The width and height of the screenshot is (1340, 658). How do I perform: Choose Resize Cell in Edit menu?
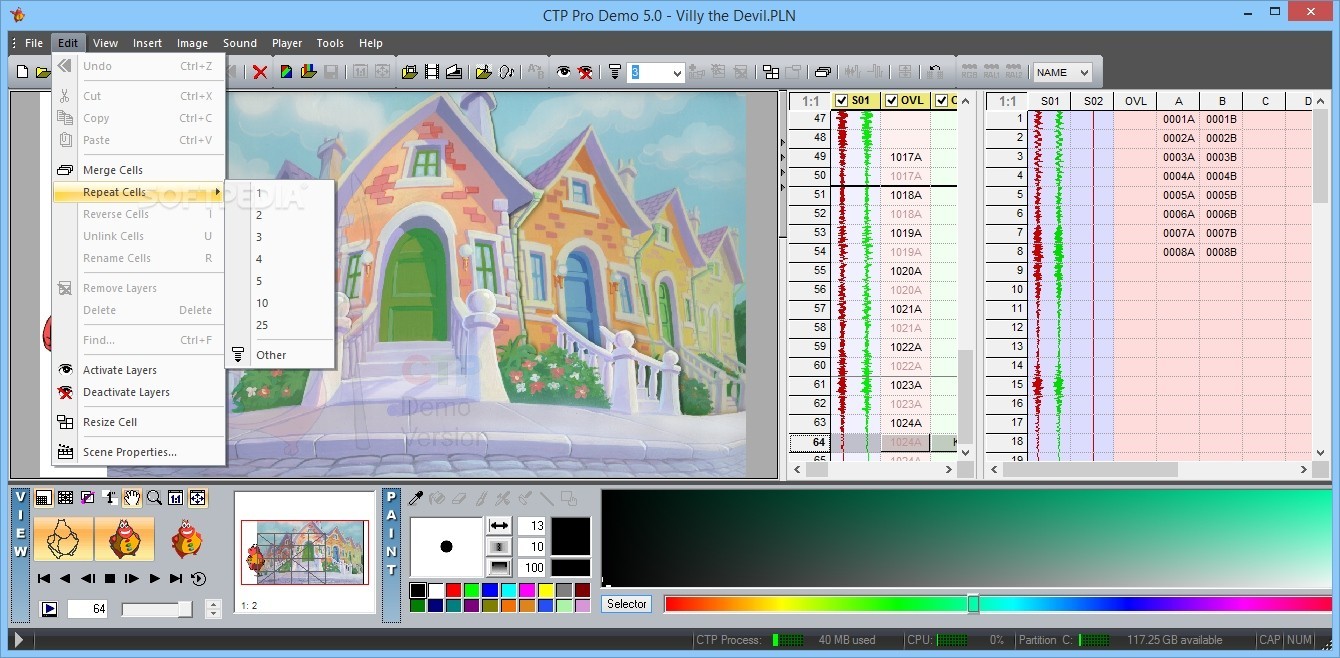pyautogui.click(x=139, y=422)
